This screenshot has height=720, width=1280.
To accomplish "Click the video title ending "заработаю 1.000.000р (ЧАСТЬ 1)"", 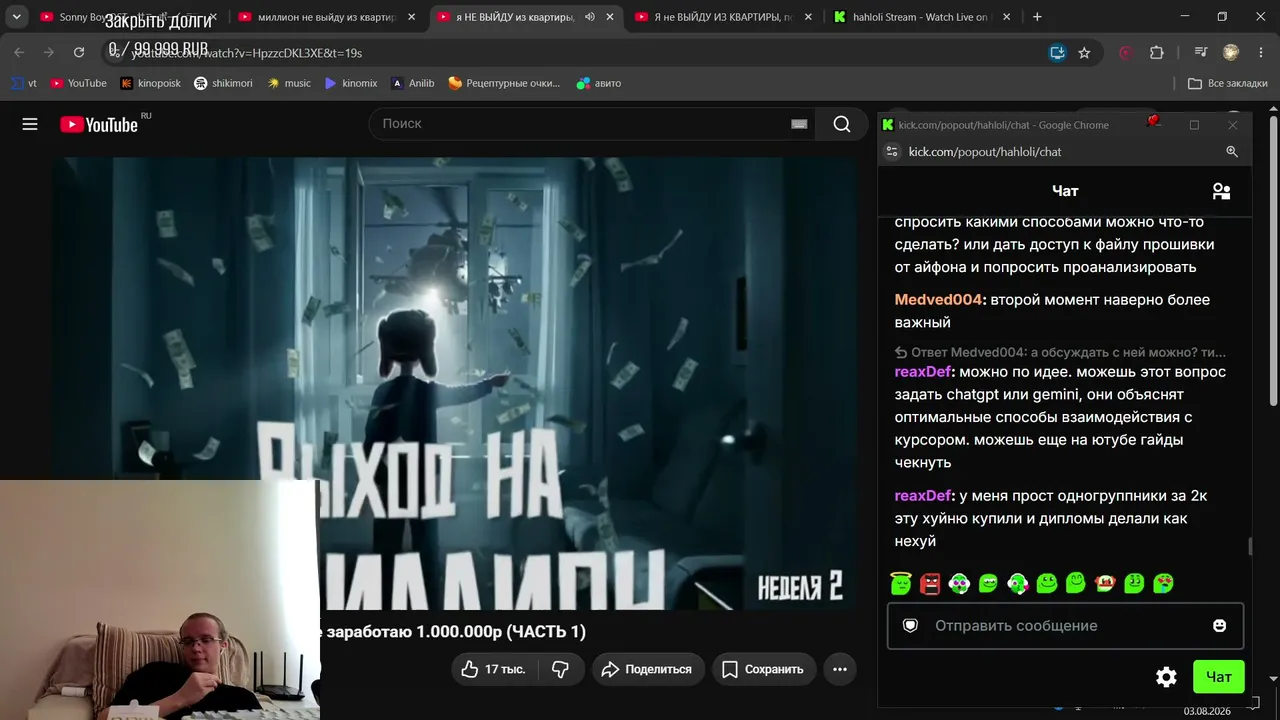I will [x=453, y=631].
